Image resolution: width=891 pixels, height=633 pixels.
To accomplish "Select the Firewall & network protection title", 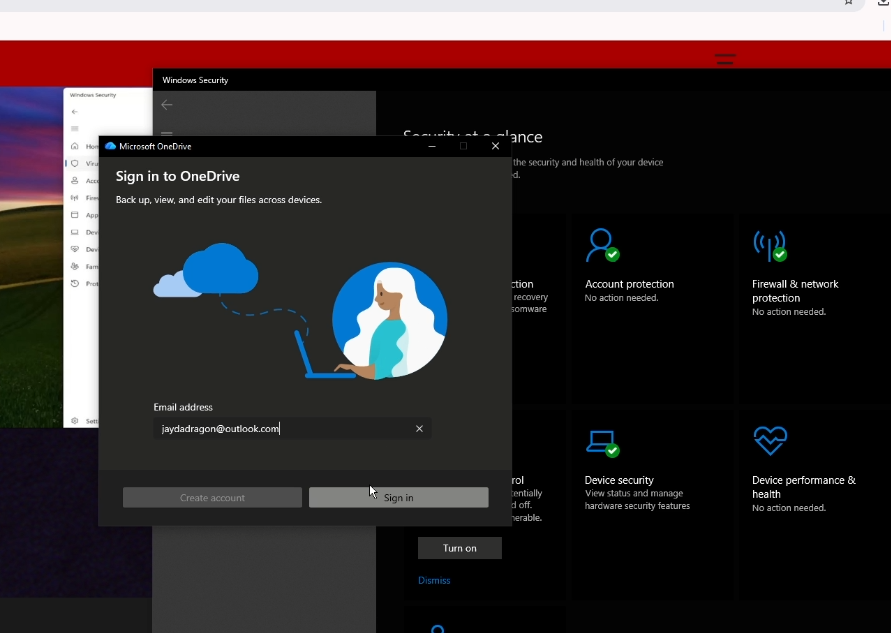I will [x=795, y=291].
